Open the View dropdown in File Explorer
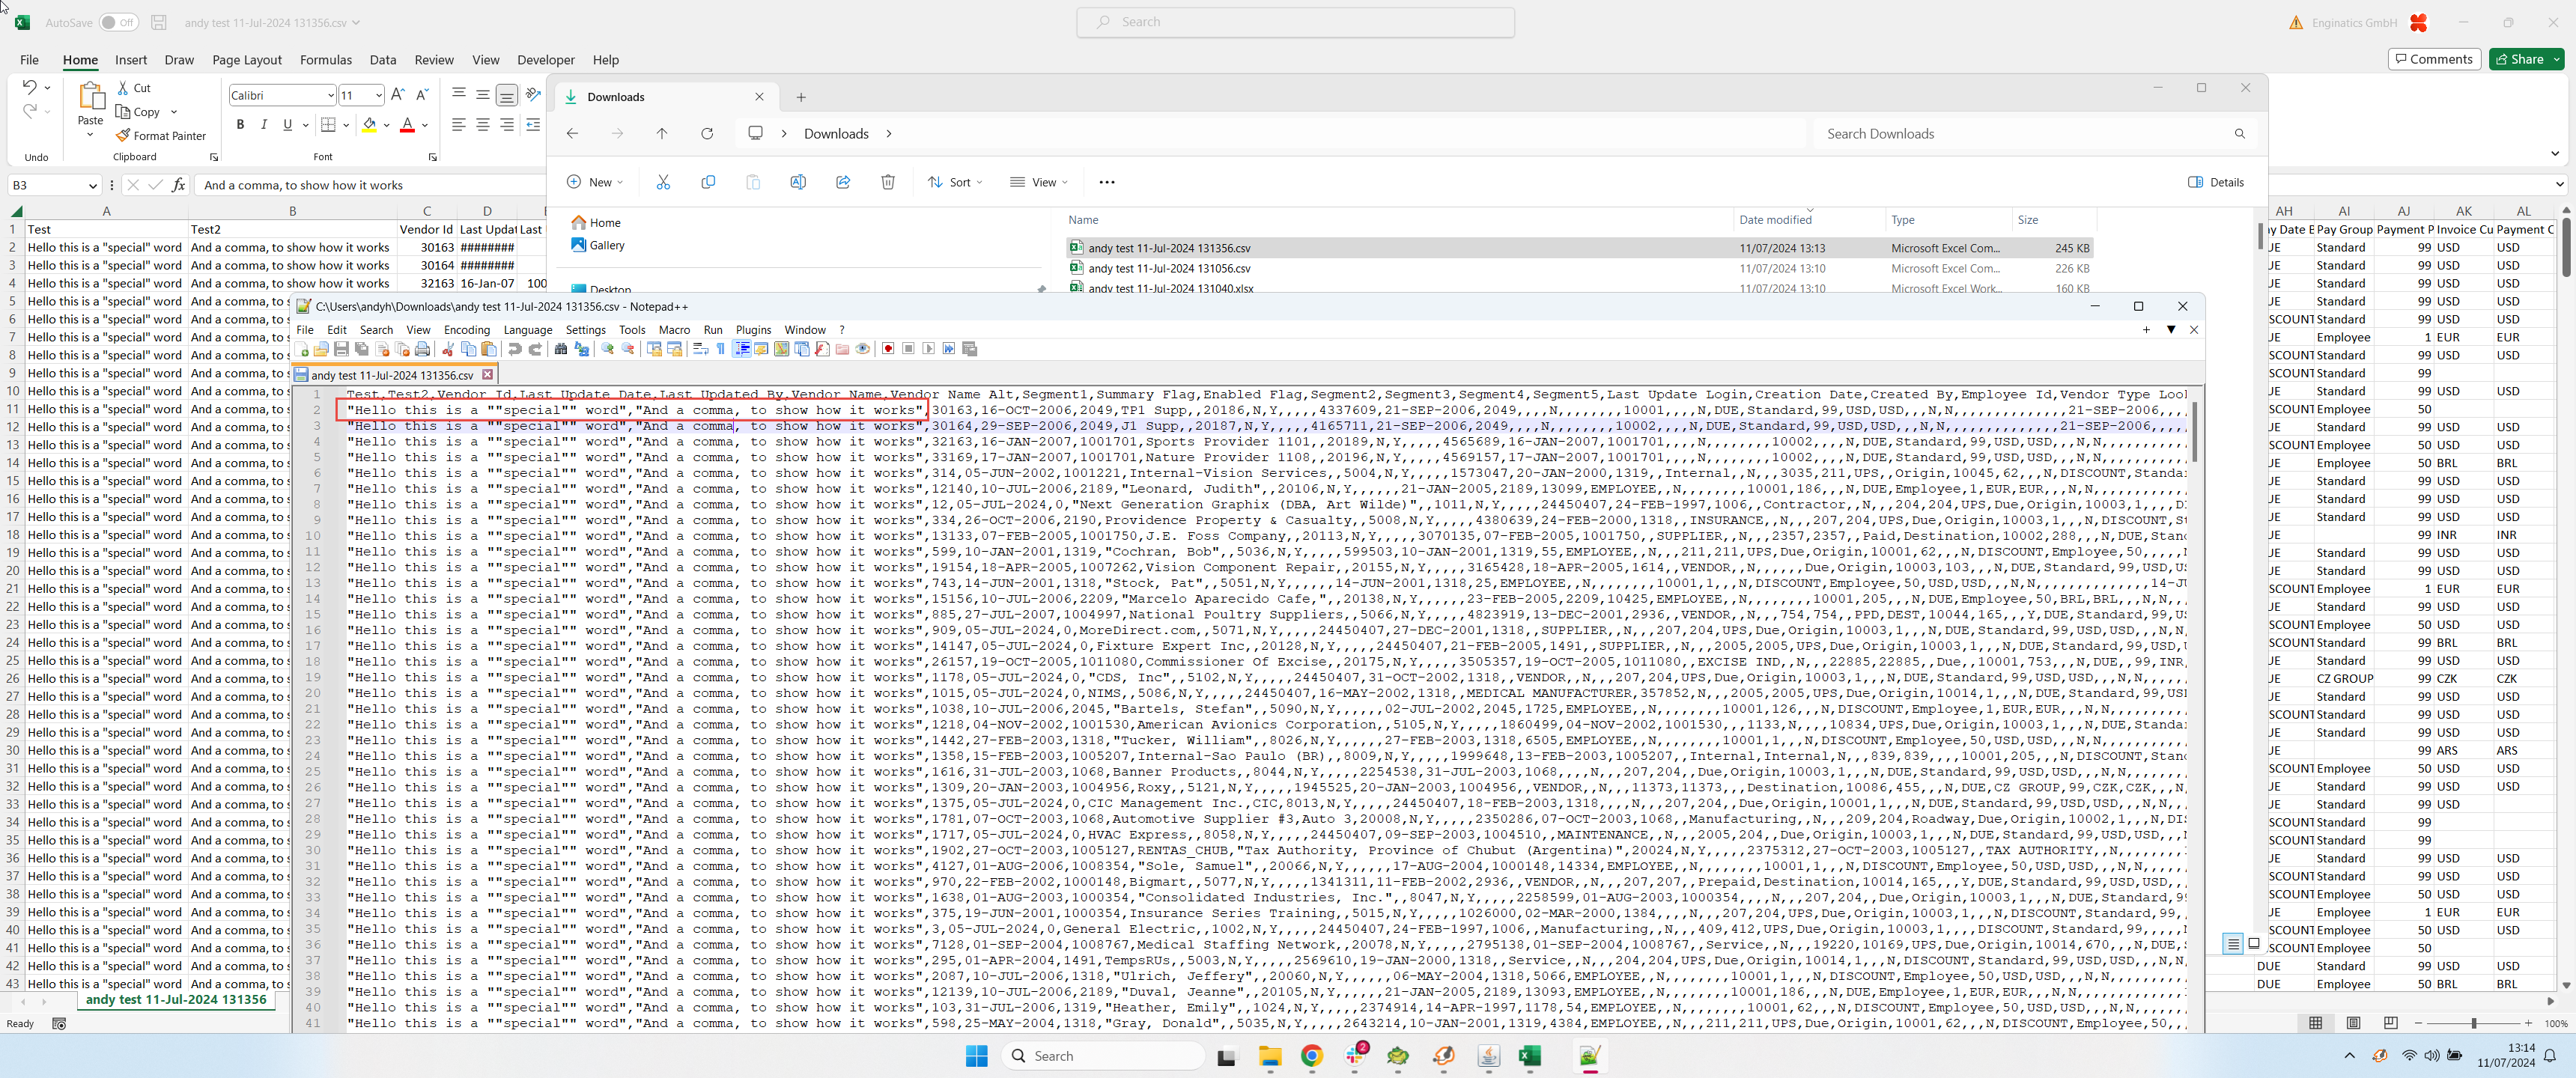The height and width of the screenshot is (1078, 2576). coord(1039,182)
